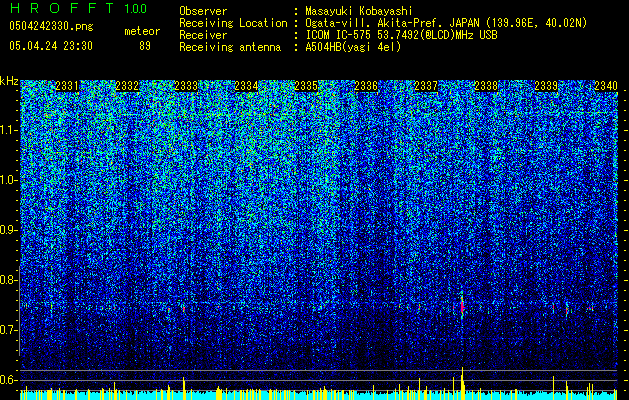Click the Observer name Masayuki Kobayashi

point(359,11)
